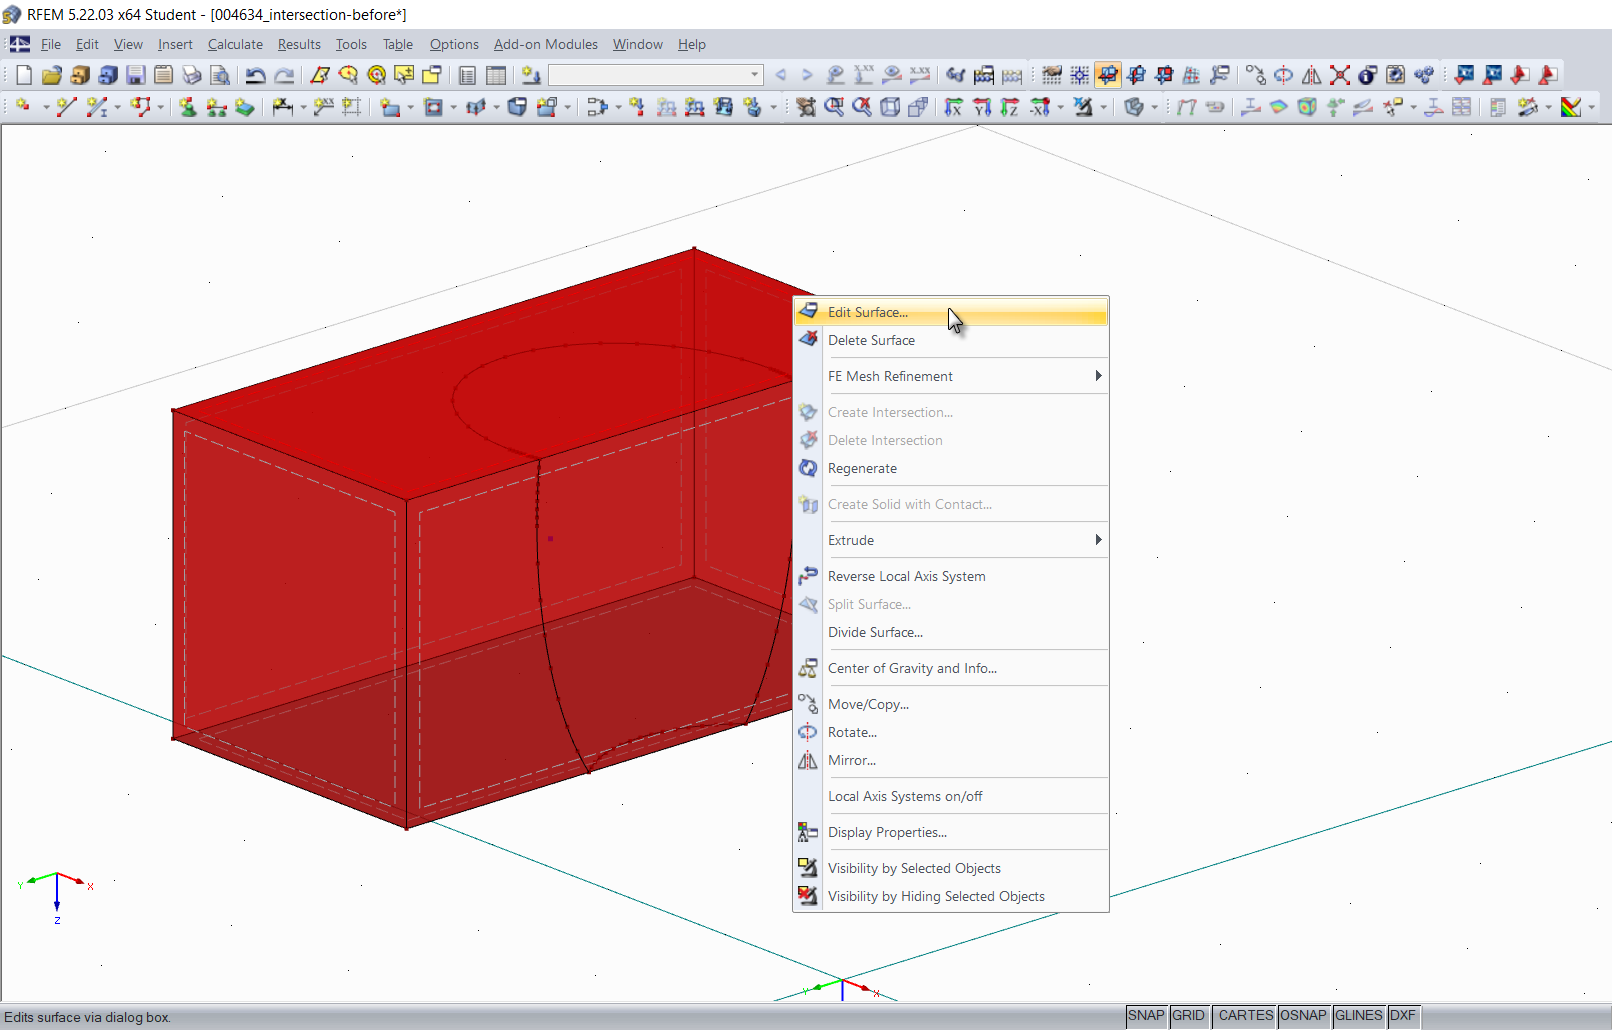The width and height of the screenshot is (1612, 1030).
Task: Set the view in X direction
Action: (x=954, y=107)
